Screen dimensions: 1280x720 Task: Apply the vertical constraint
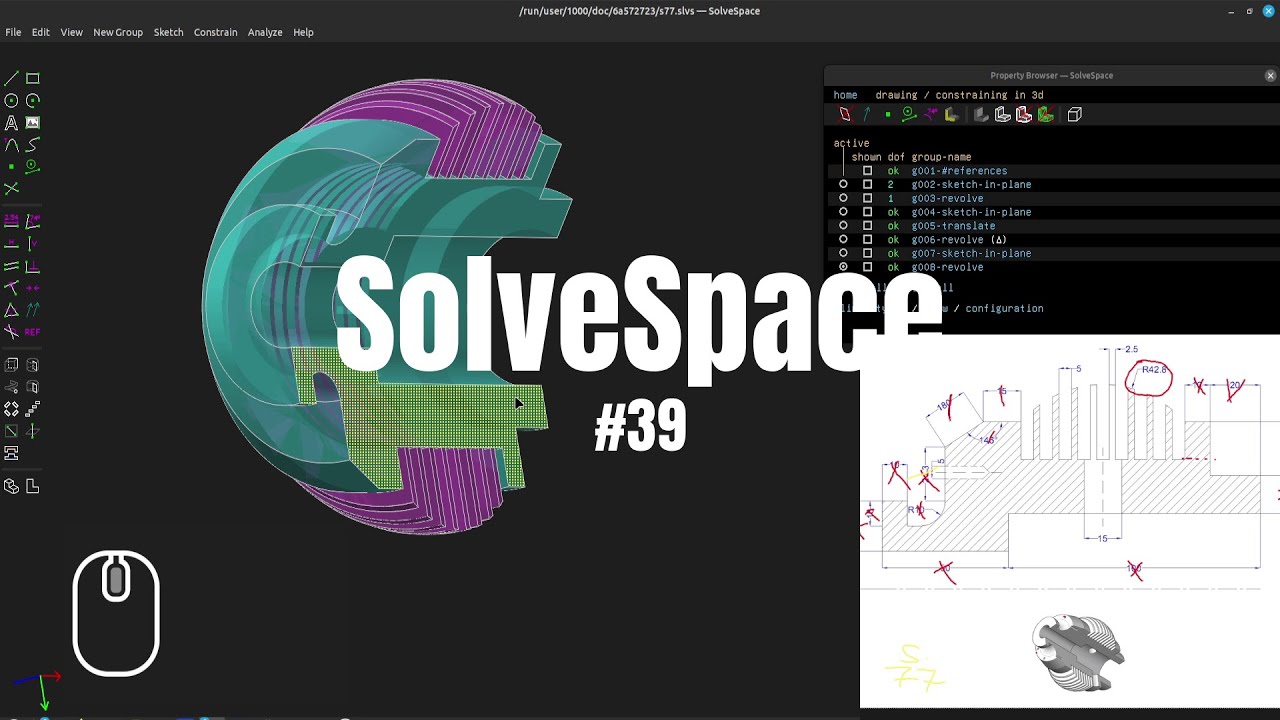click(x=33, y=243)
